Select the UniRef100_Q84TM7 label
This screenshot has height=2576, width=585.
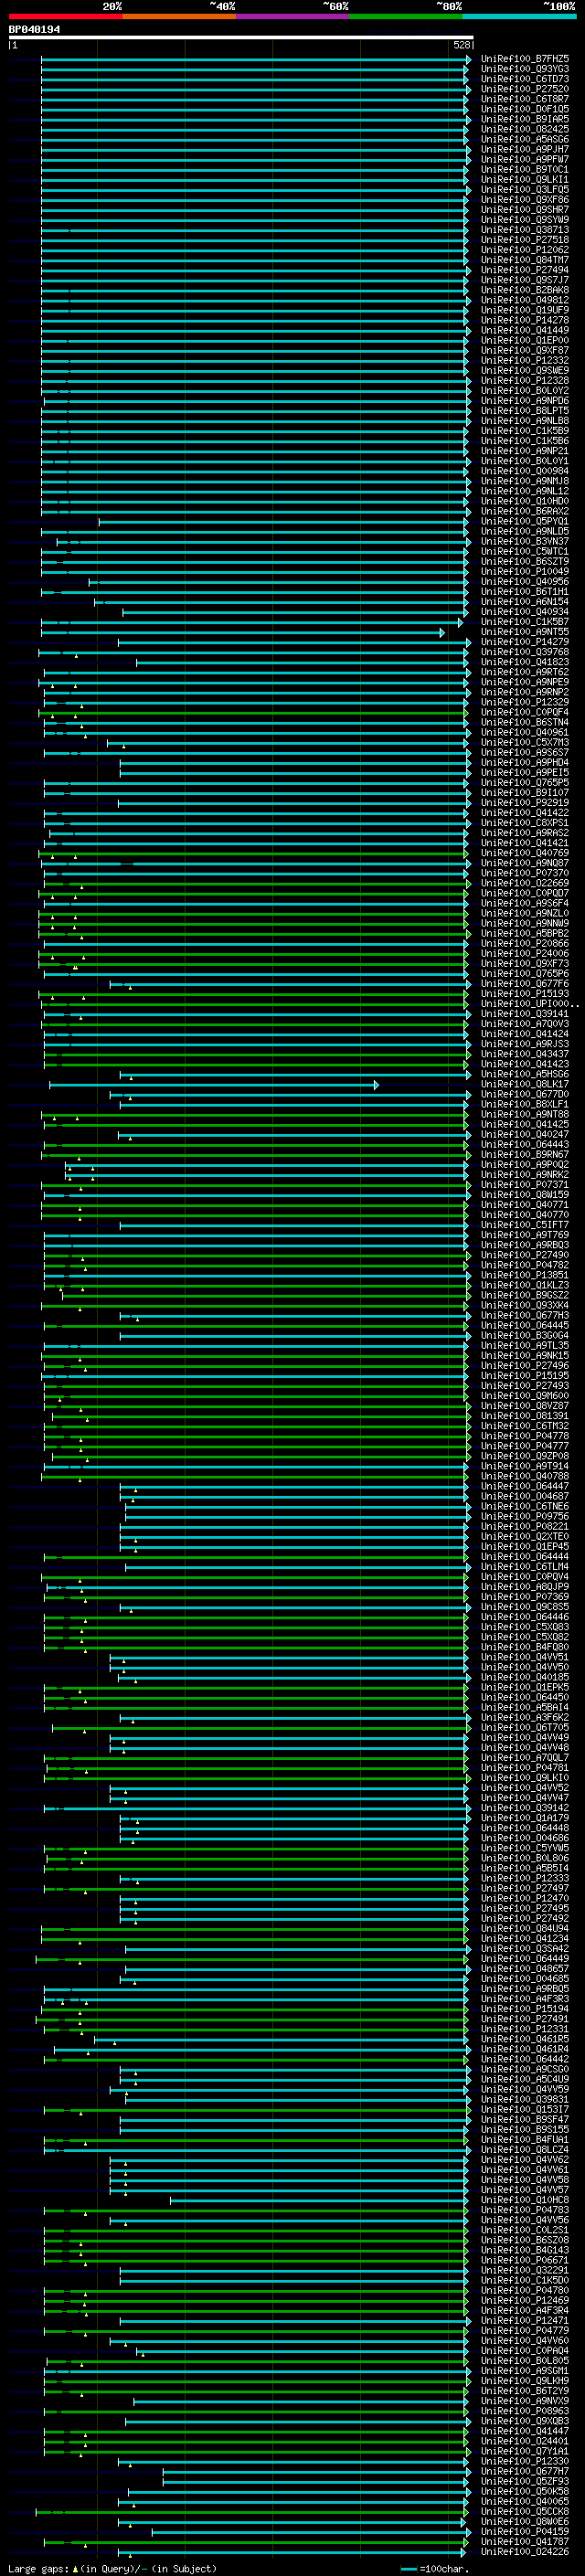click(525, 260)
